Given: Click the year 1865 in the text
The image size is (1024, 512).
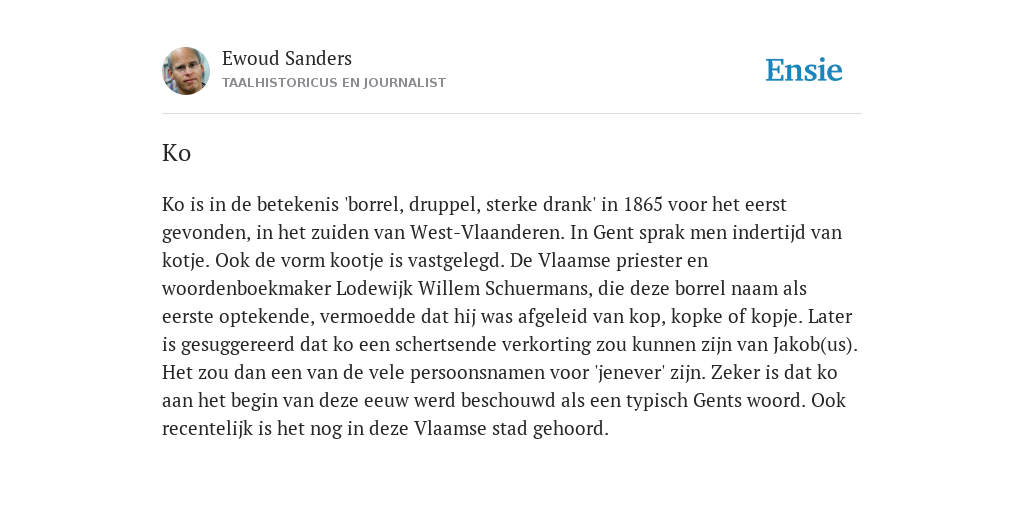Looking at the screenshot, I should [643, 204].
